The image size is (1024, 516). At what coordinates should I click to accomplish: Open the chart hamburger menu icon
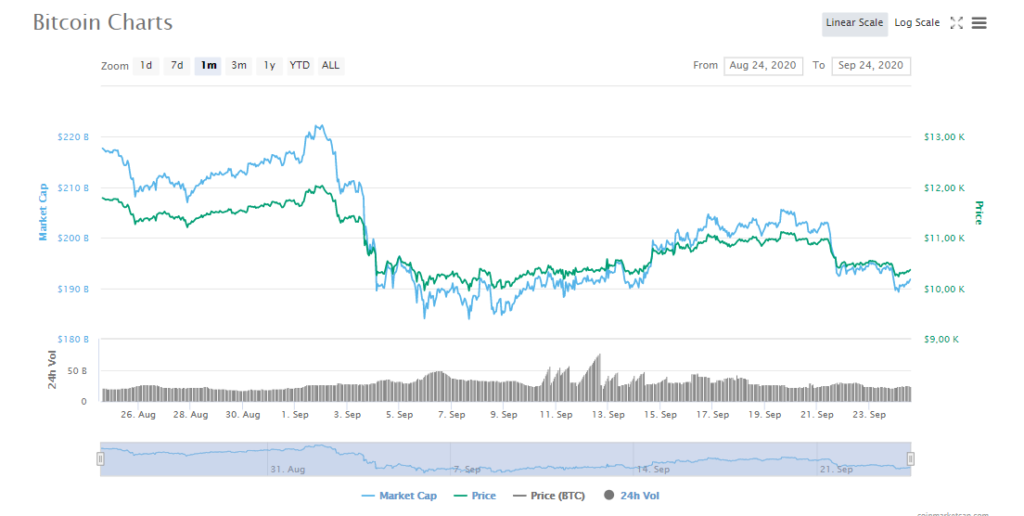[979, 23]
